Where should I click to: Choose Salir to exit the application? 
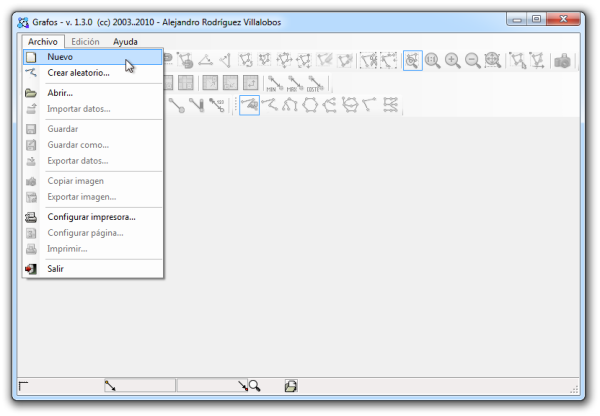click(x=93, y=269)
